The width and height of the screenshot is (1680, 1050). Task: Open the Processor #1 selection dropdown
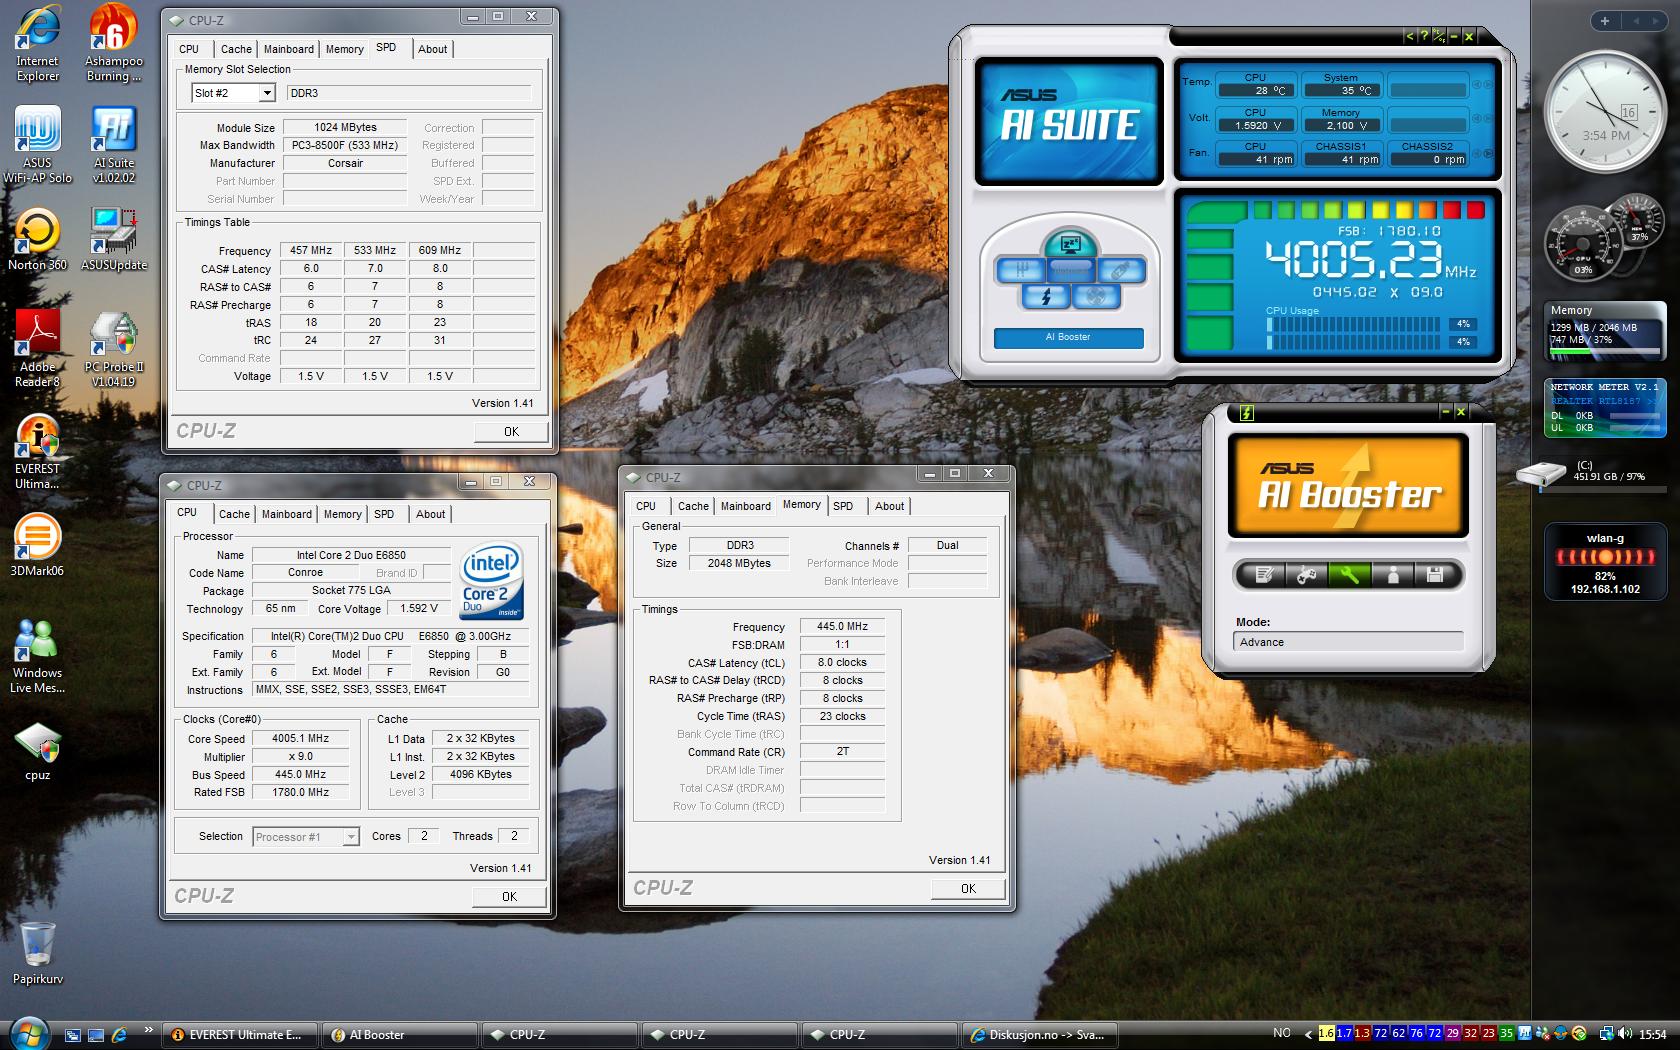[351, 837]
